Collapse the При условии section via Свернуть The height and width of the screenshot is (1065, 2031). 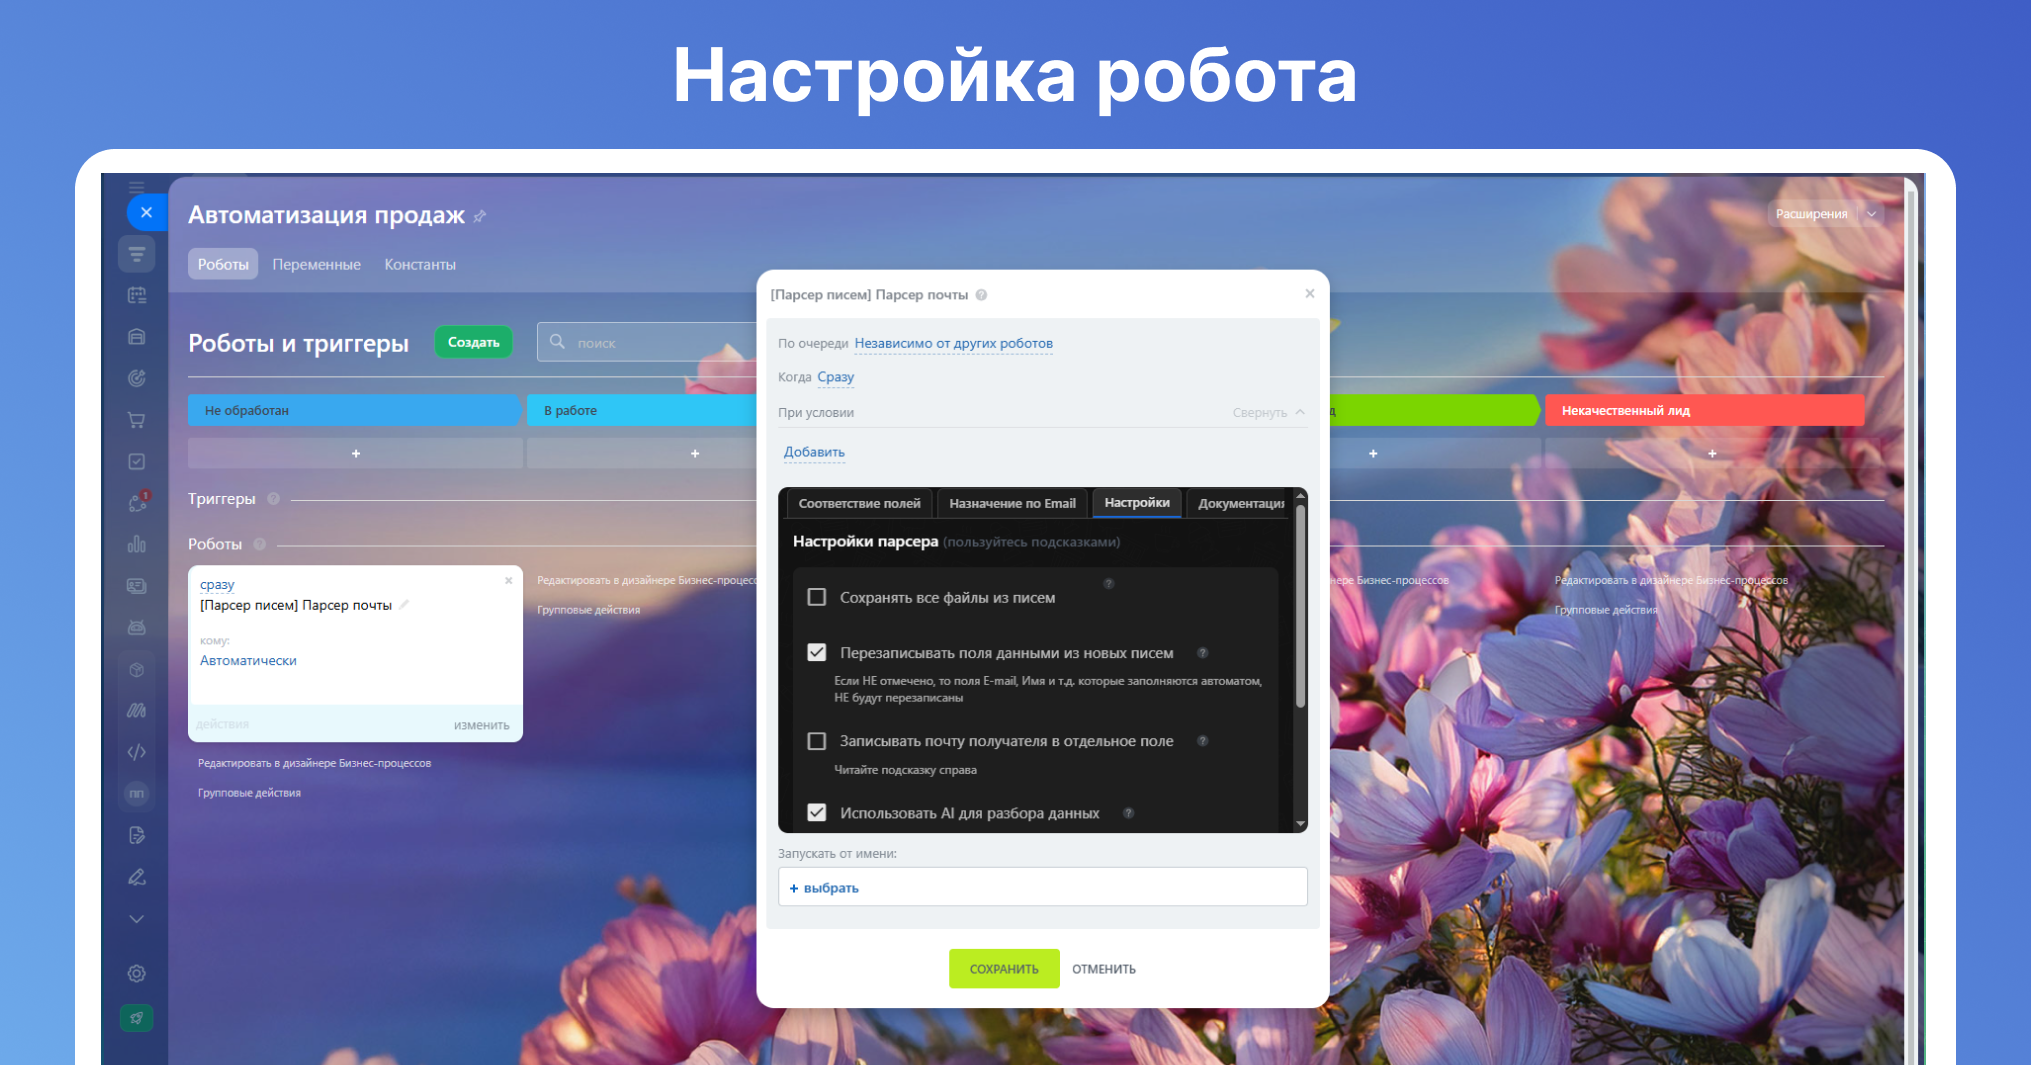coord(1268,412)
